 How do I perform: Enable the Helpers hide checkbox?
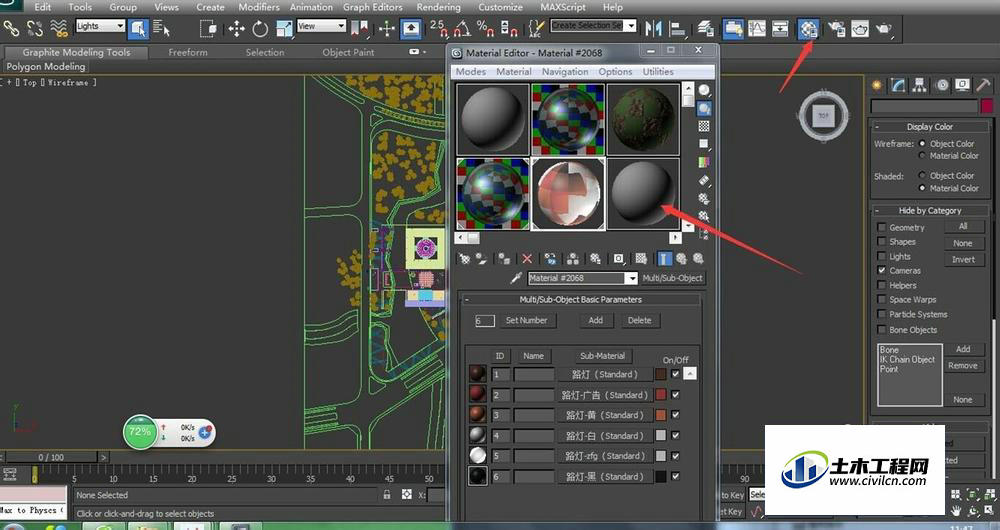[881, 285]
